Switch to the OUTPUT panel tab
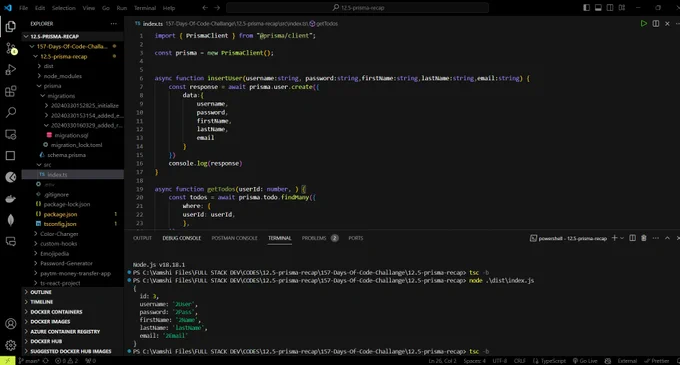Viewport: 680px width, 365px height. (142, 238)
